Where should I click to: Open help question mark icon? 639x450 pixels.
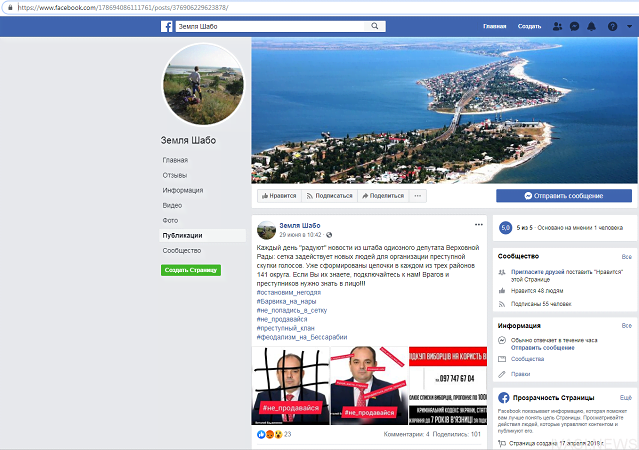[612, 26]
